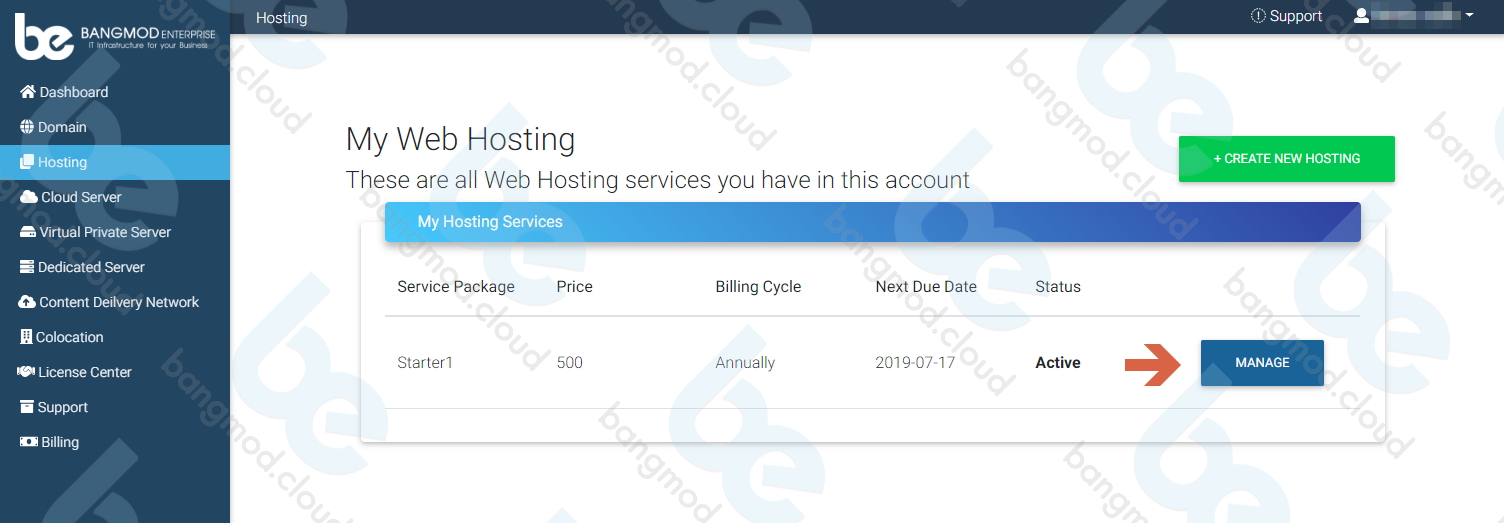Click the Content Delivery Network upload-cloud icon
Viewport: 1504px width, 523px height.
28,302
